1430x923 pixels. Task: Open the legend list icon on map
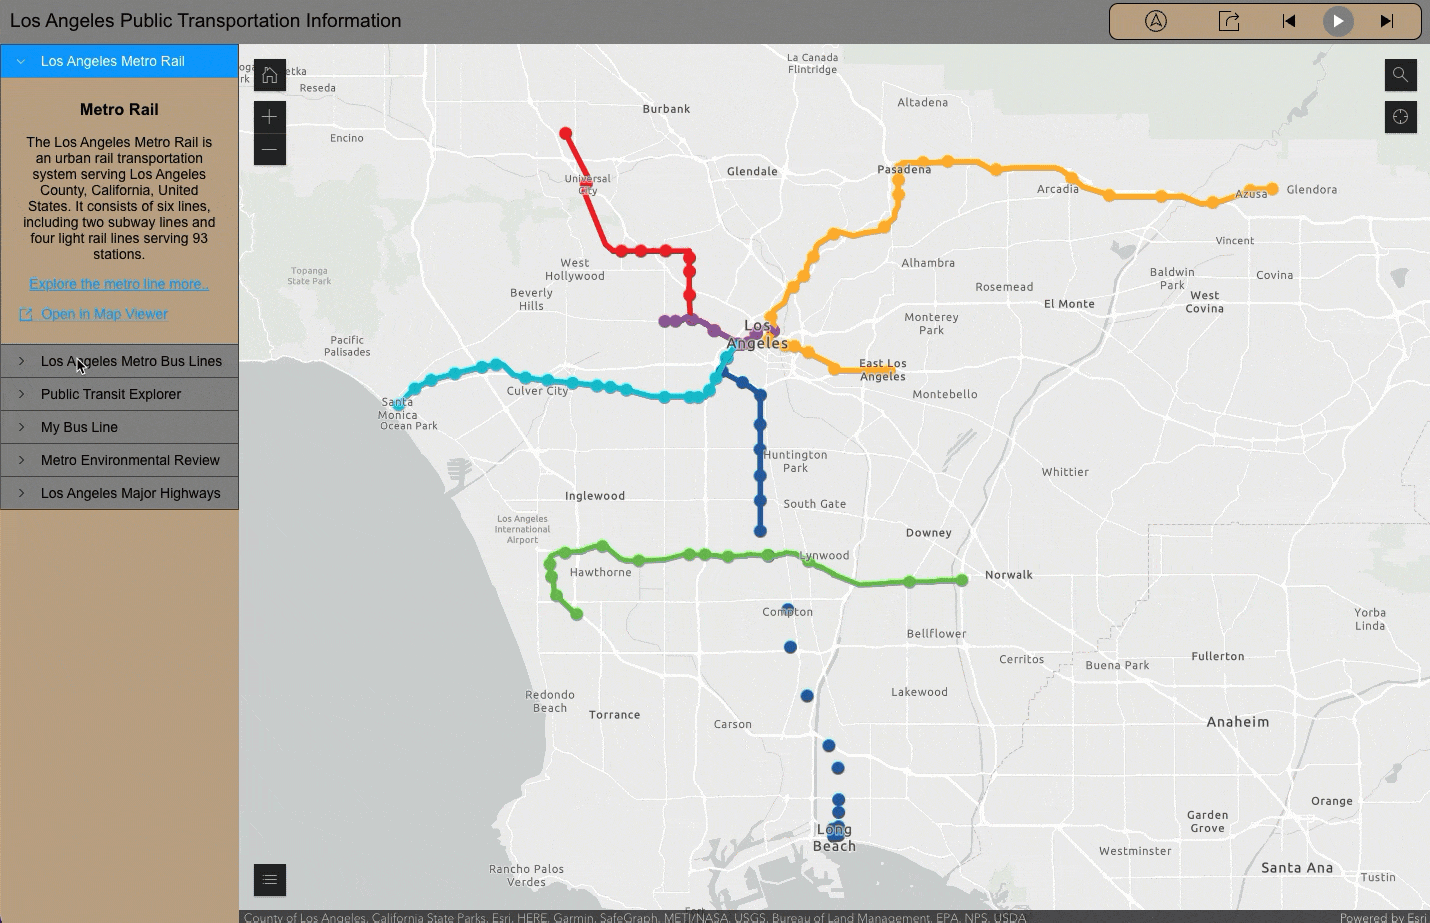(269, 880)
